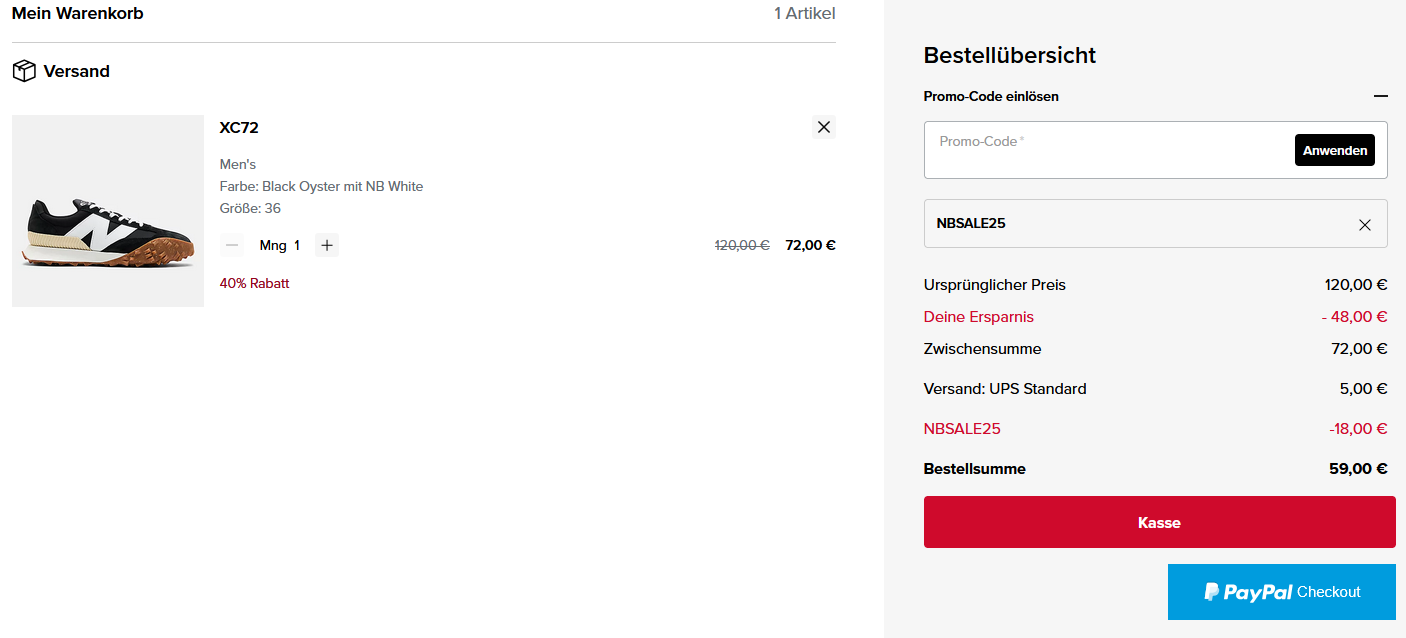The image size is (1406, 638).
Task: Click the Promo-Code einlösen header label
Action: pyautogui.click(x=991, y=97)
